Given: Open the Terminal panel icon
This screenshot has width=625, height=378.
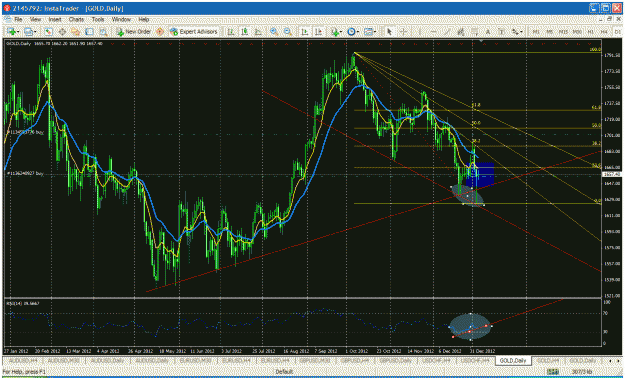Looking at the screenshot, I should 89,32.
